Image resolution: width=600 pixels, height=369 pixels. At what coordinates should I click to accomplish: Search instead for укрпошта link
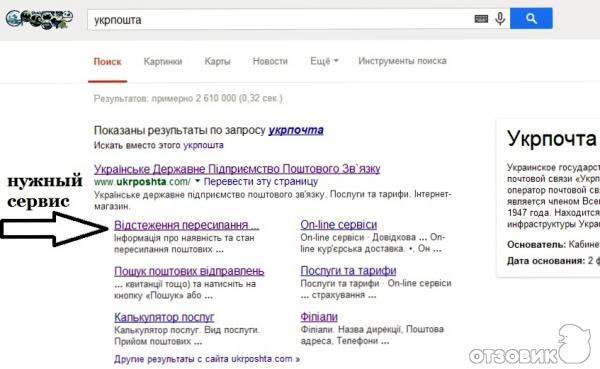pos(203,145)
